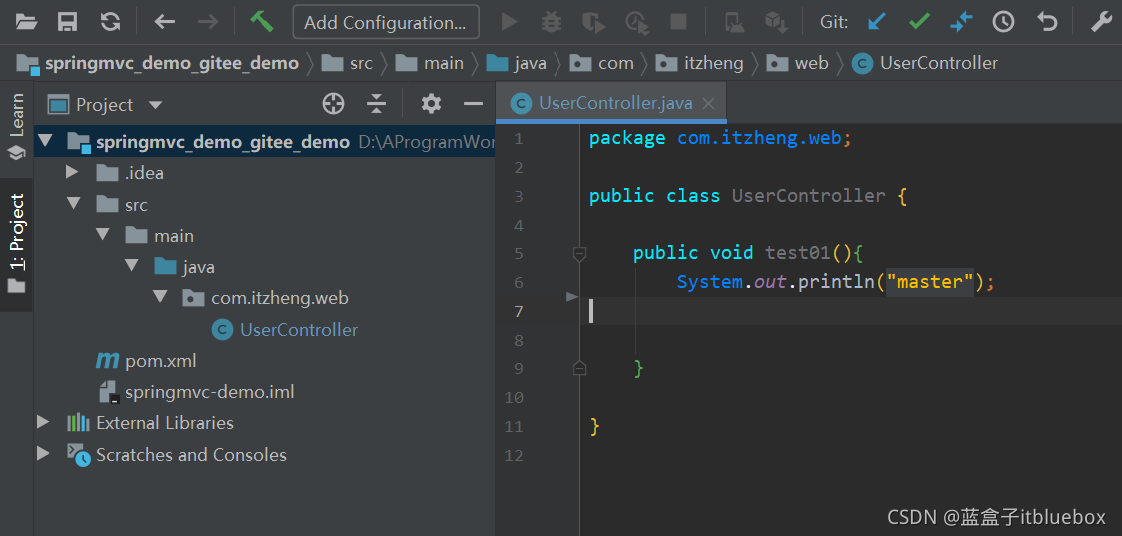Expand the .idea folder arrow
1122x536 pixels.
(x=72, y=172)
